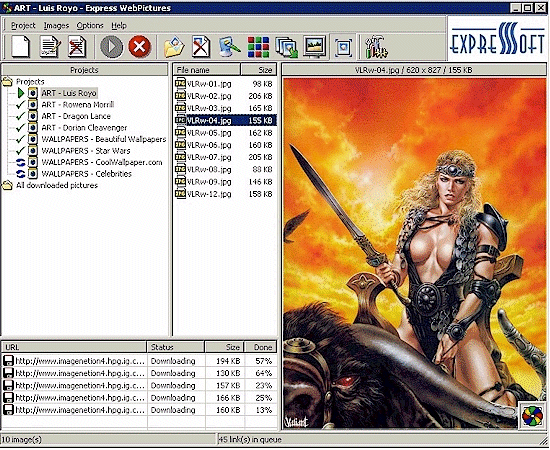Click the New Project blank page icon

[20, 46]
